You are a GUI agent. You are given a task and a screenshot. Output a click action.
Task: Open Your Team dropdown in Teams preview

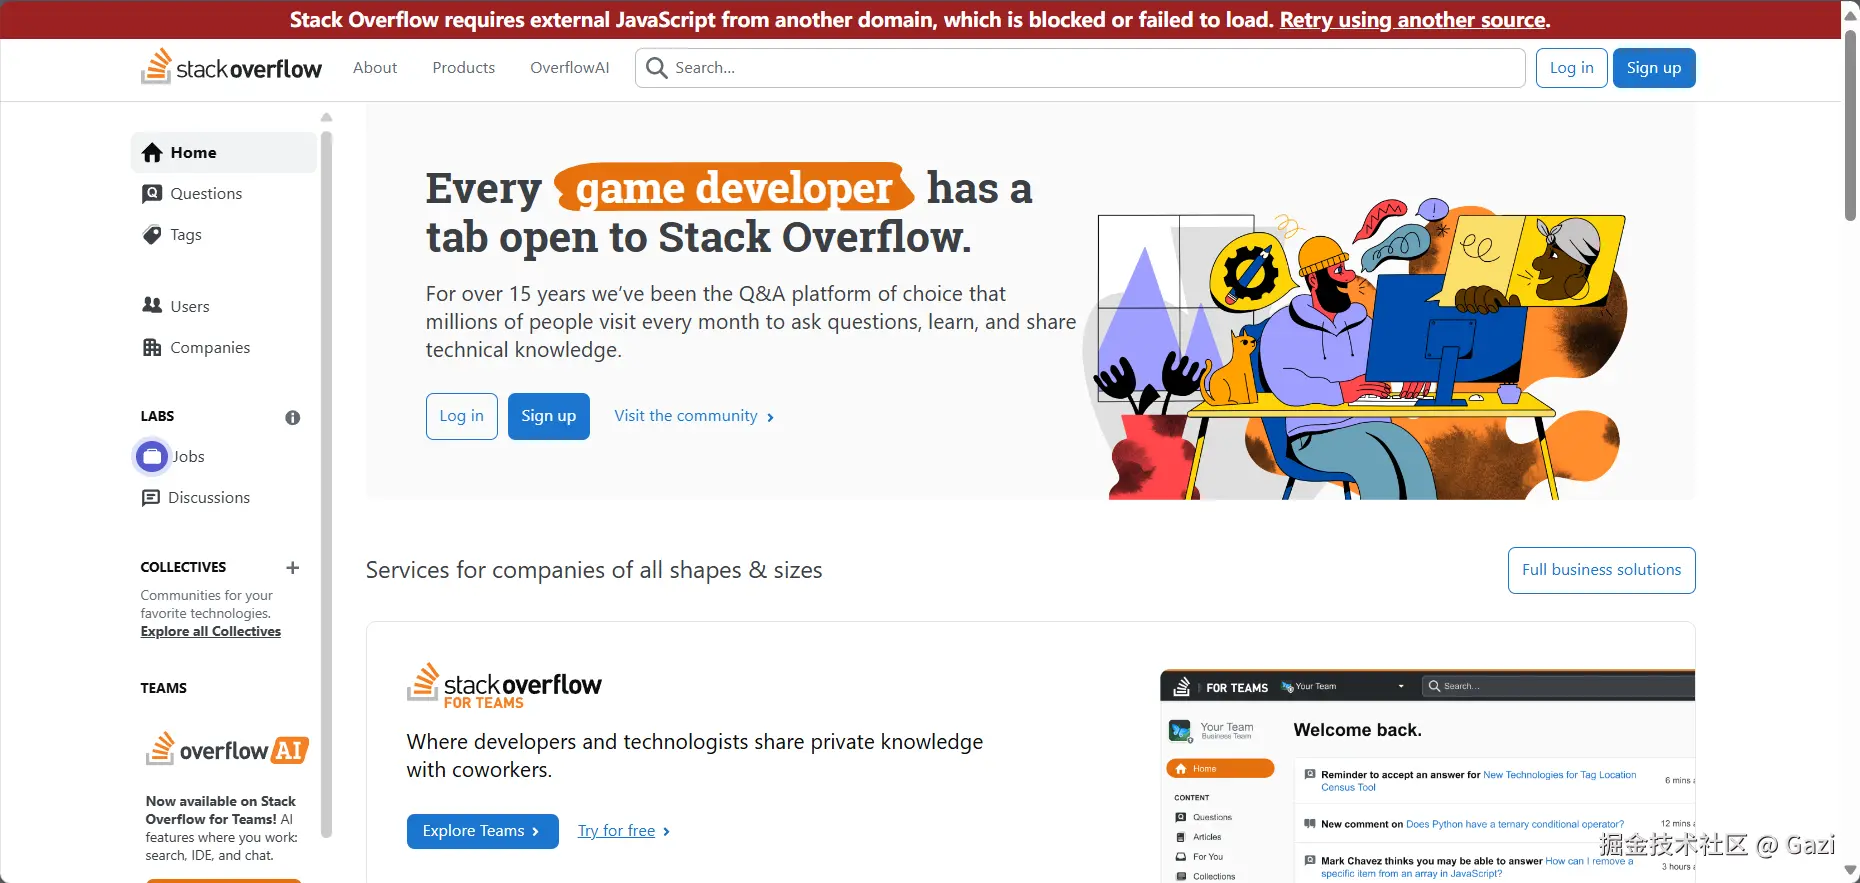(x=1345, y=687)
